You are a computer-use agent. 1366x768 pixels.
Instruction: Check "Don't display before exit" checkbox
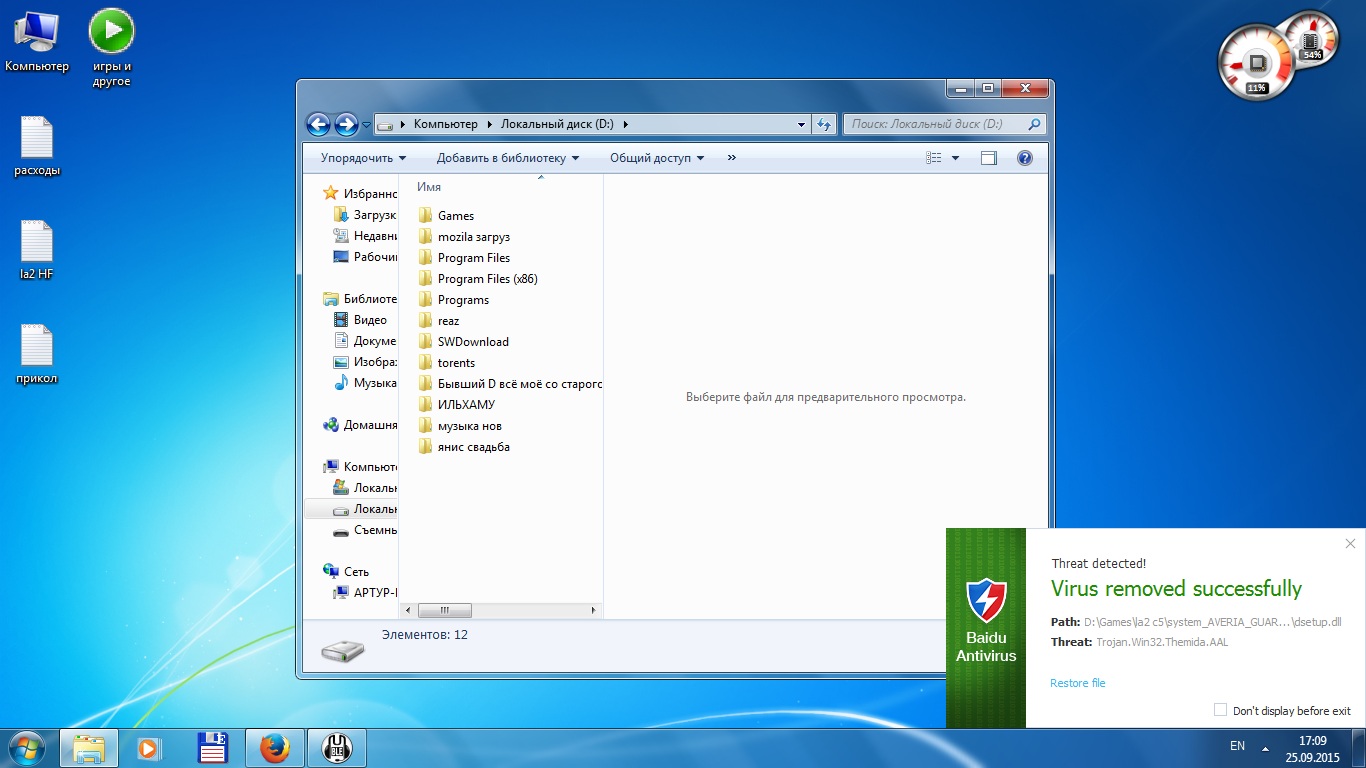[1220, 710]
